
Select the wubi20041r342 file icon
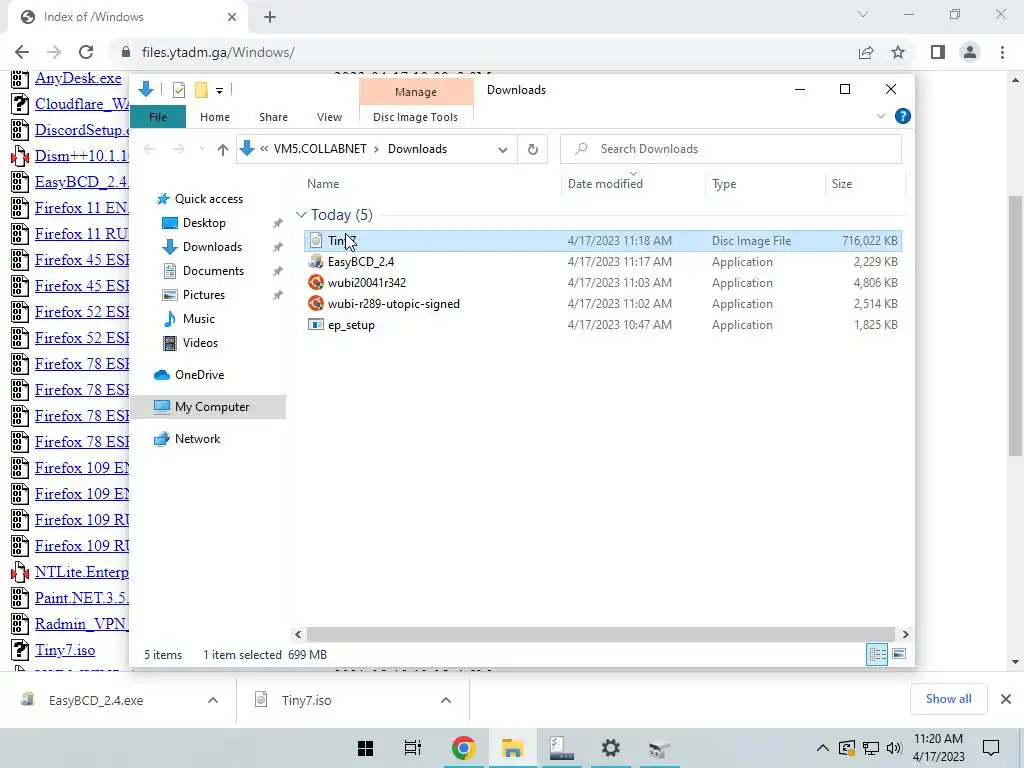point(316,283)
